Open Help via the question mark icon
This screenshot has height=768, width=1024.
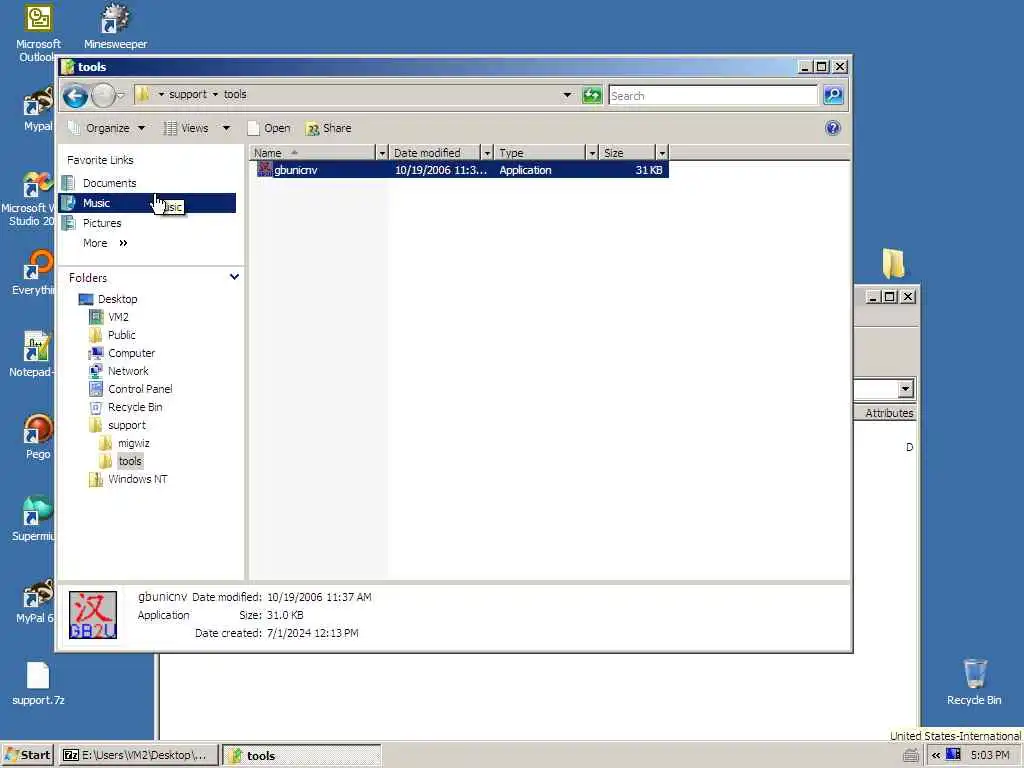click(x=833, y=128)
